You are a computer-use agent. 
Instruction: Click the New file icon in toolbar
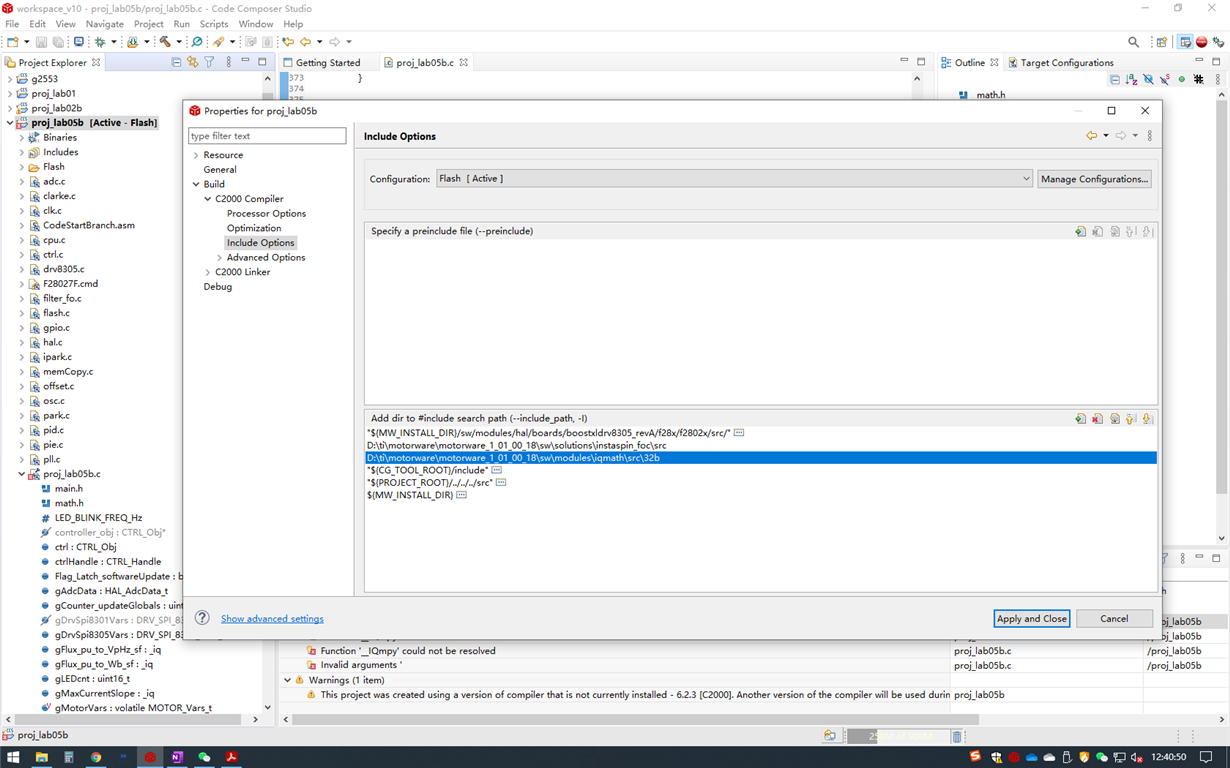click(13, 42)
